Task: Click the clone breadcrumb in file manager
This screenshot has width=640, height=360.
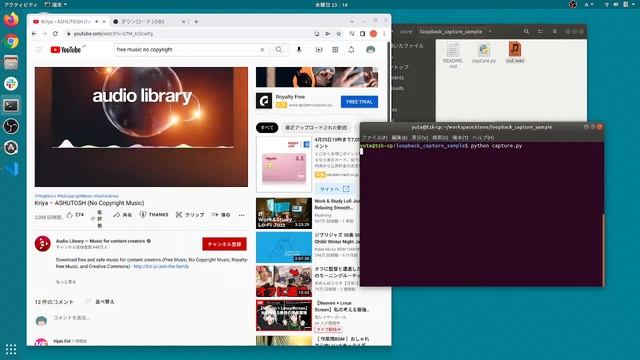Action: pos(406,31)
